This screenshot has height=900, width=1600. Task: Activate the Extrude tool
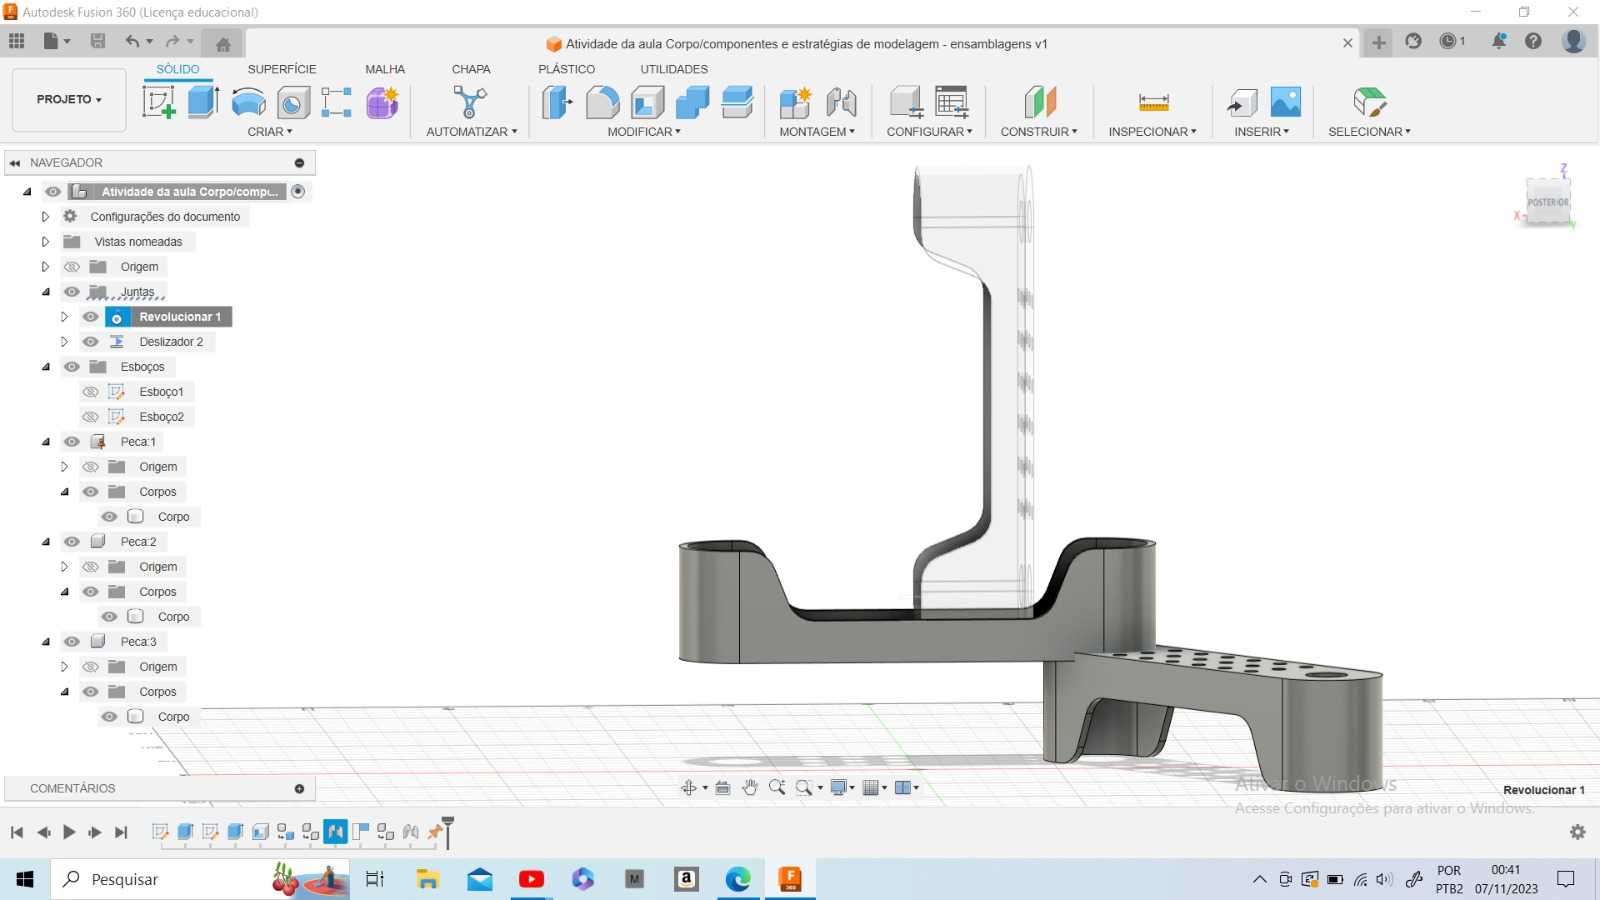tap(203, 102)
